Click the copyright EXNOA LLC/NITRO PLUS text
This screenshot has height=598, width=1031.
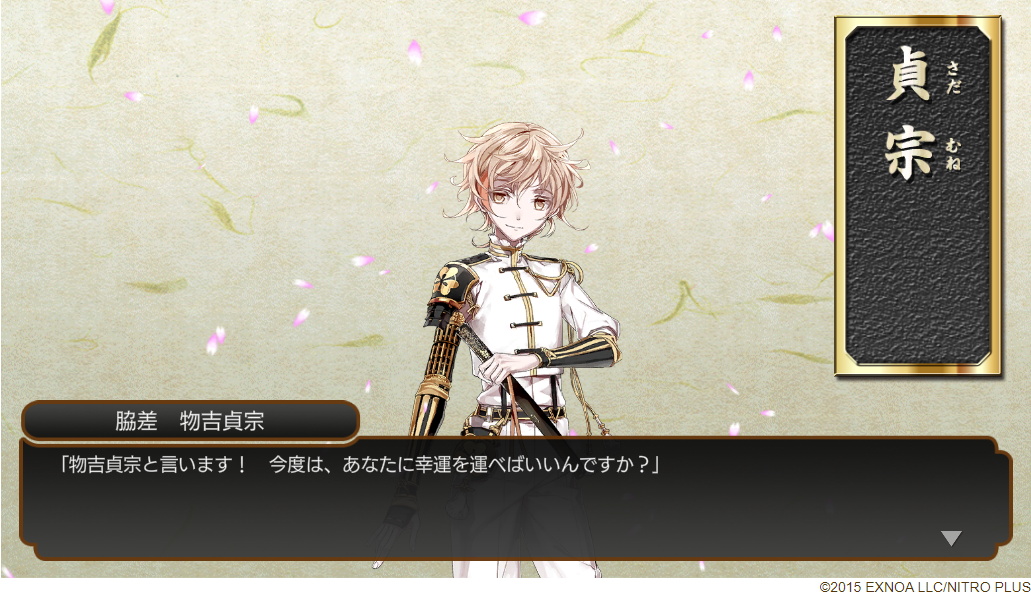pos(924,587)
